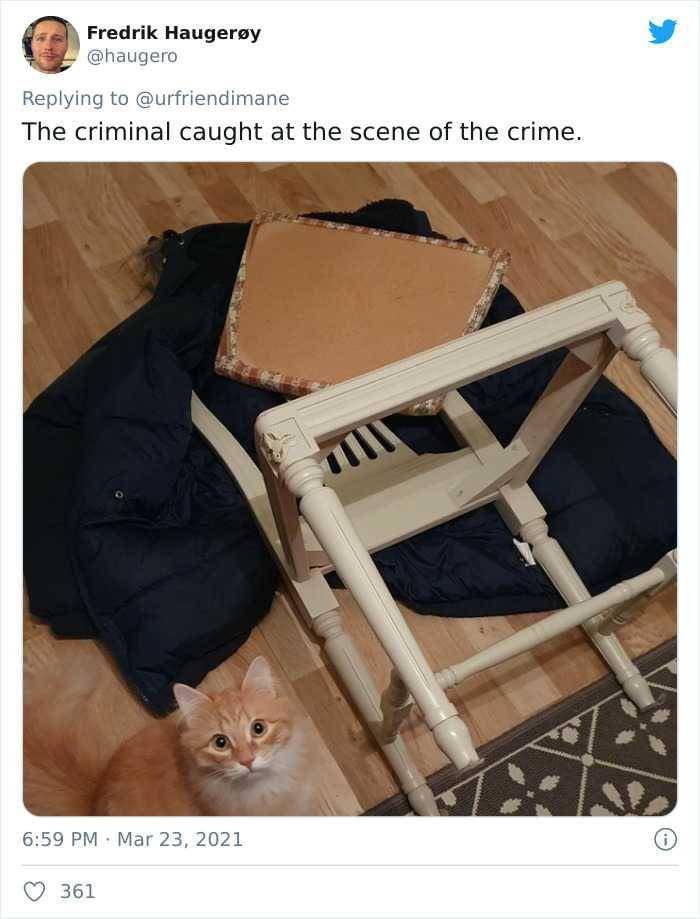Click the Mar 23, 2021 date
700x919 pixels.
click(x=180, y=839)
